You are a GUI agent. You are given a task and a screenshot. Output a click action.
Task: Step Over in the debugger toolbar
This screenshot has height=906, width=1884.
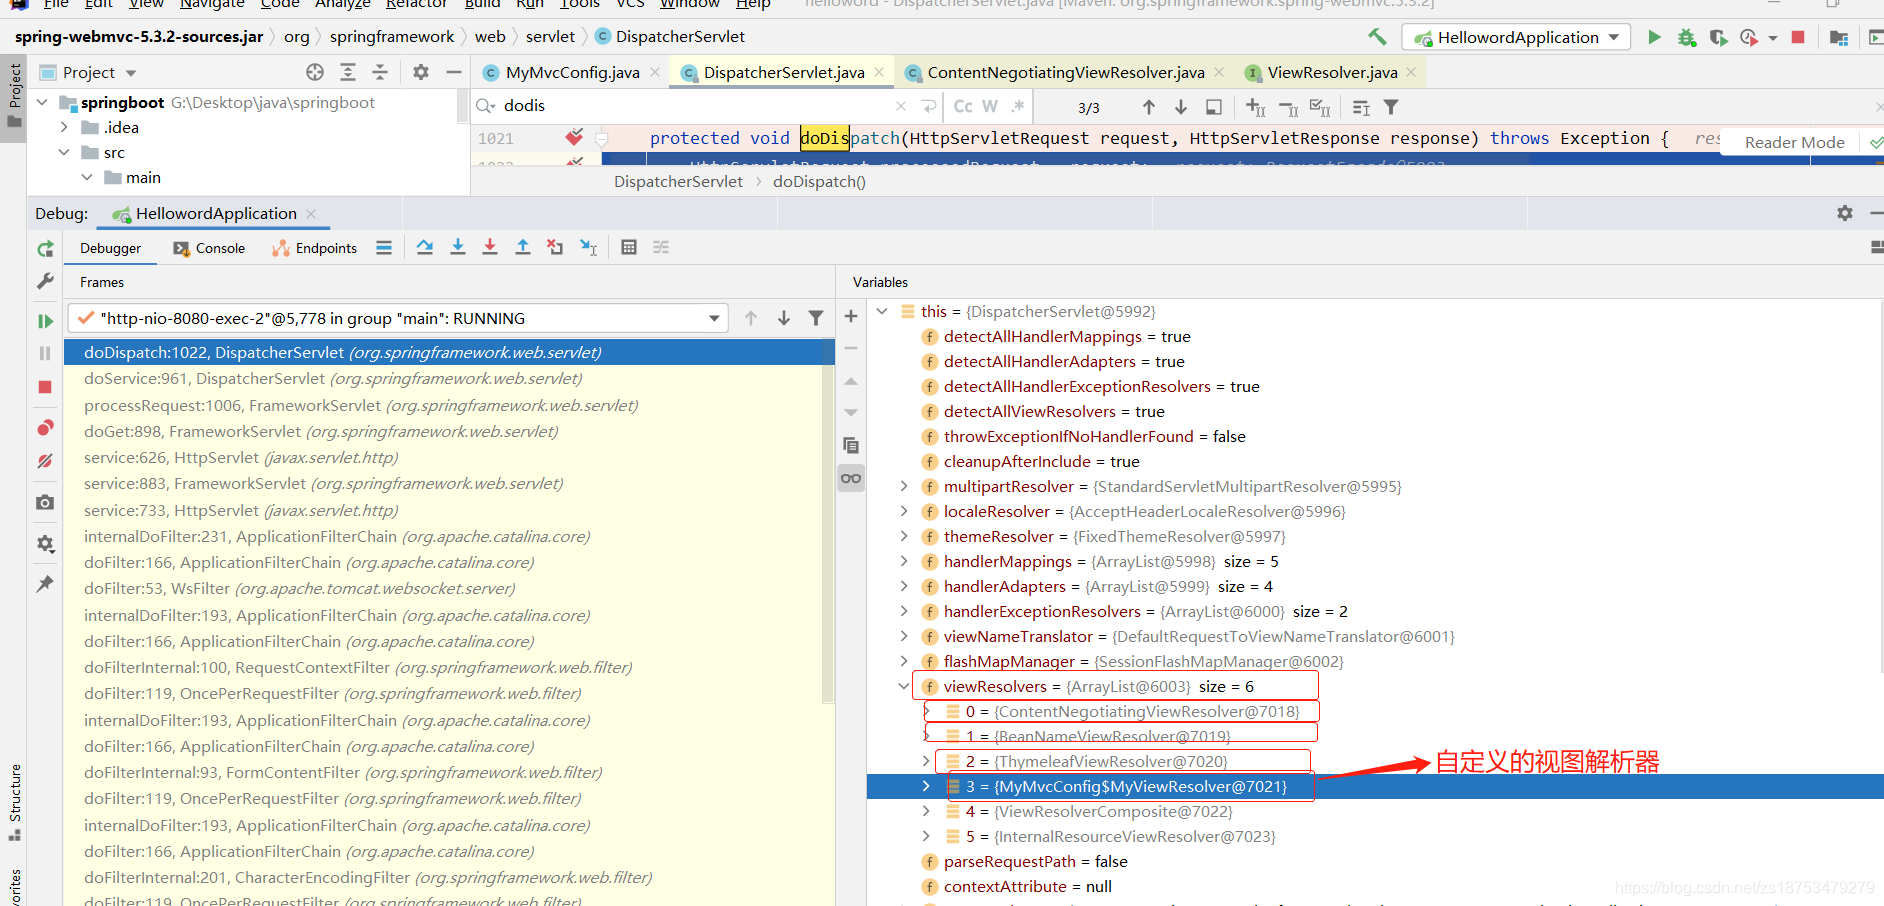[425, 247]
